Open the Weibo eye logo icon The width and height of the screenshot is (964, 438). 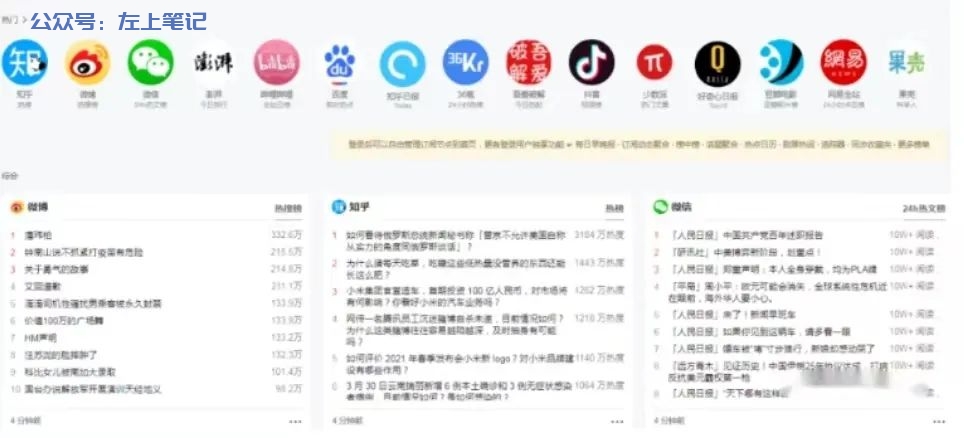[88, 62]
